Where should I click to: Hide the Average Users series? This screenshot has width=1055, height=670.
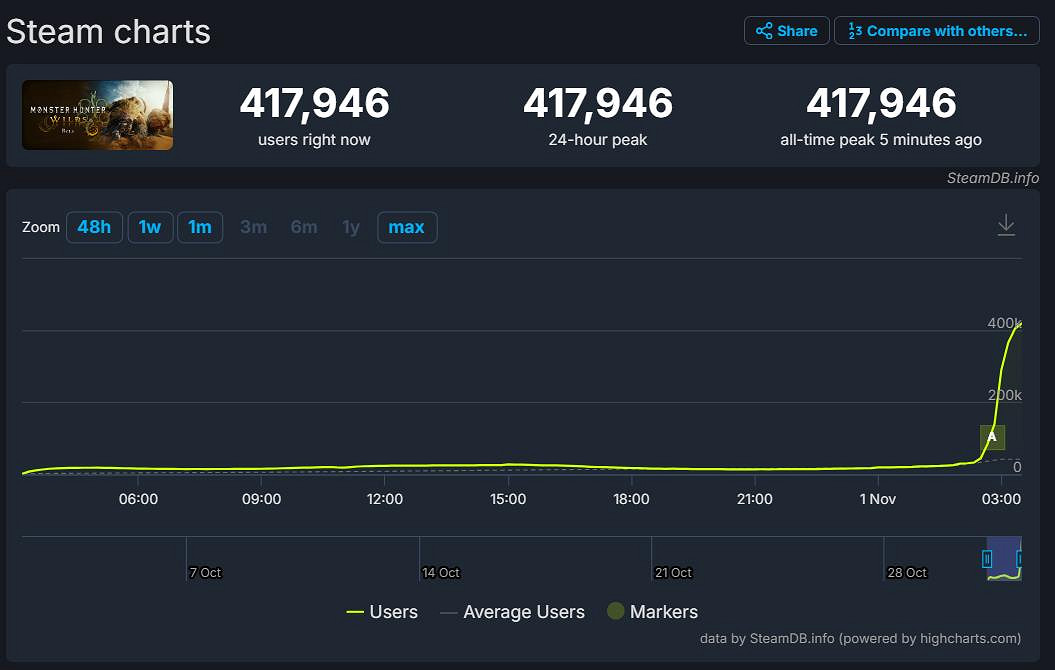coord(512,612)
